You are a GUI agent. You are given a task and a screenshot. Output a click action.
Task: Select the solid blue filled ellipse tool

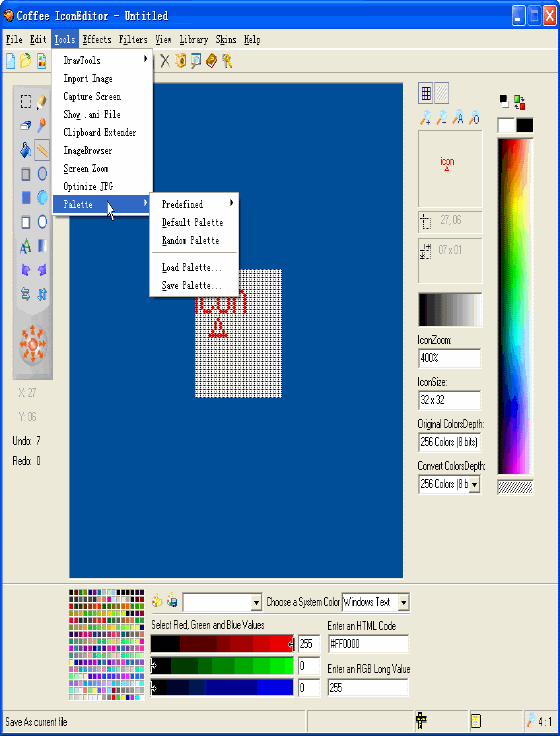pyautogui.click(x=42, y=198)
